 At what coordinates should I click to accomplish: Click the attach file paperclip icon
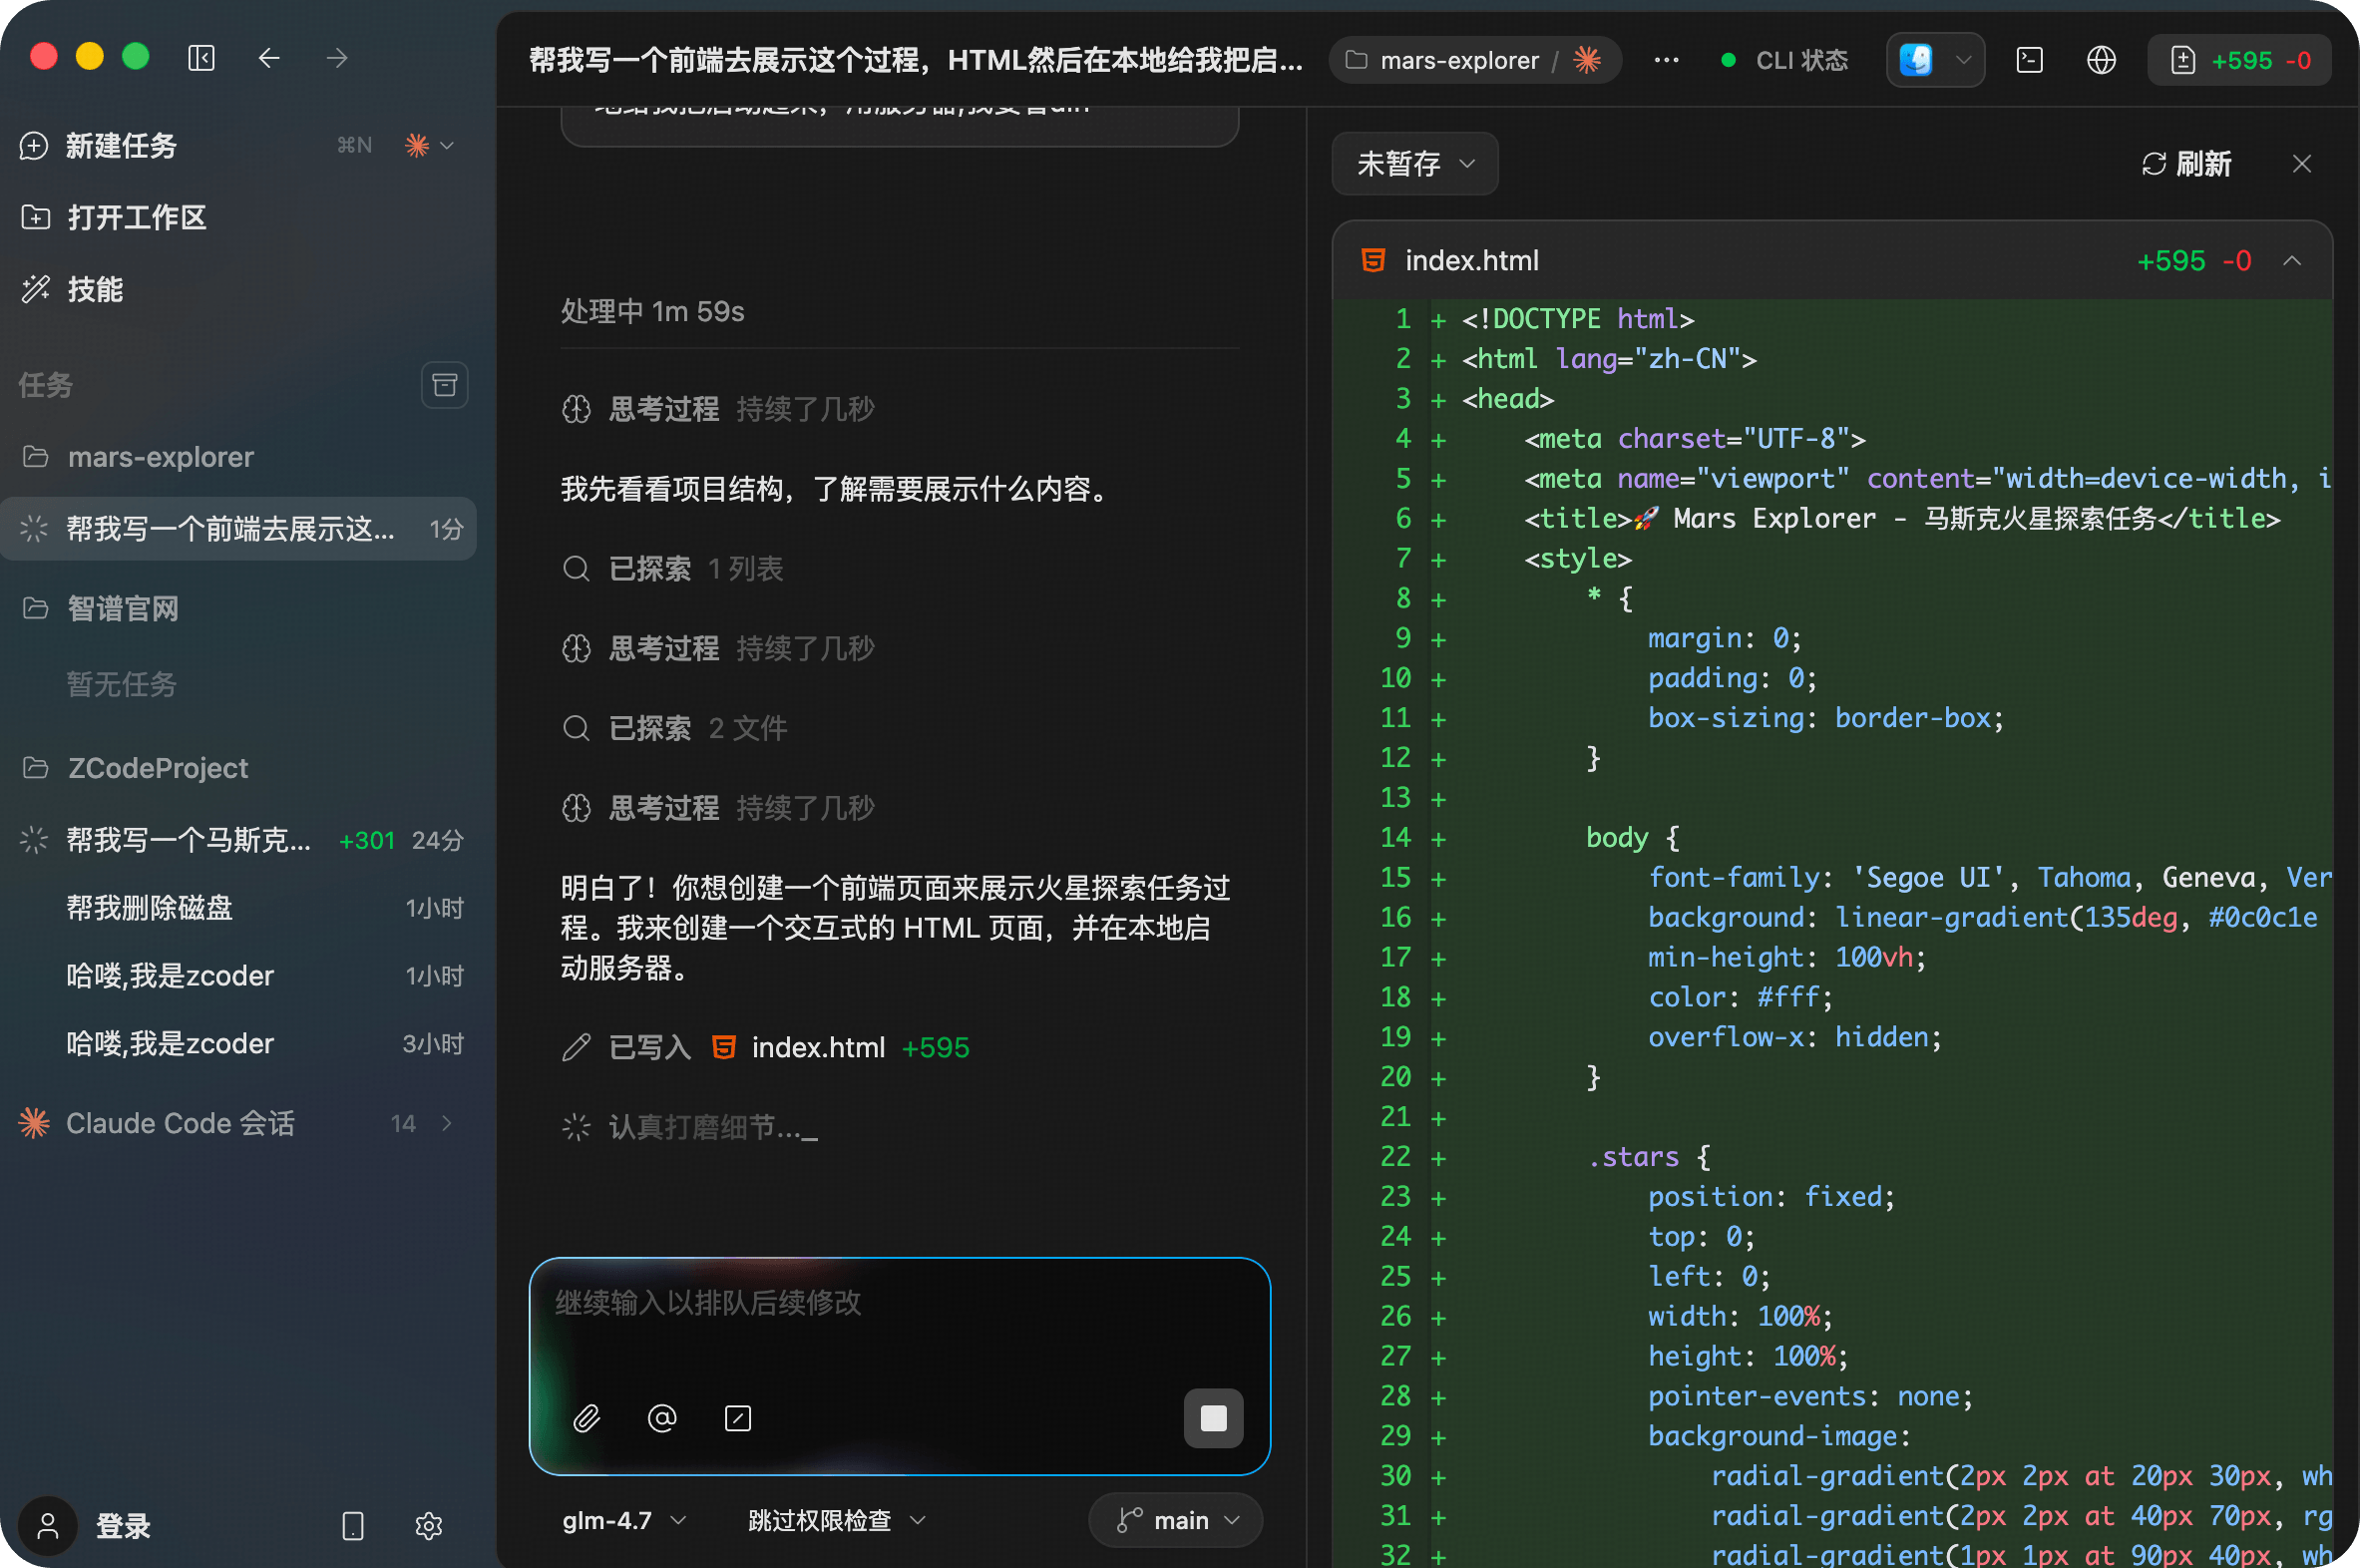click(587, 1417)
